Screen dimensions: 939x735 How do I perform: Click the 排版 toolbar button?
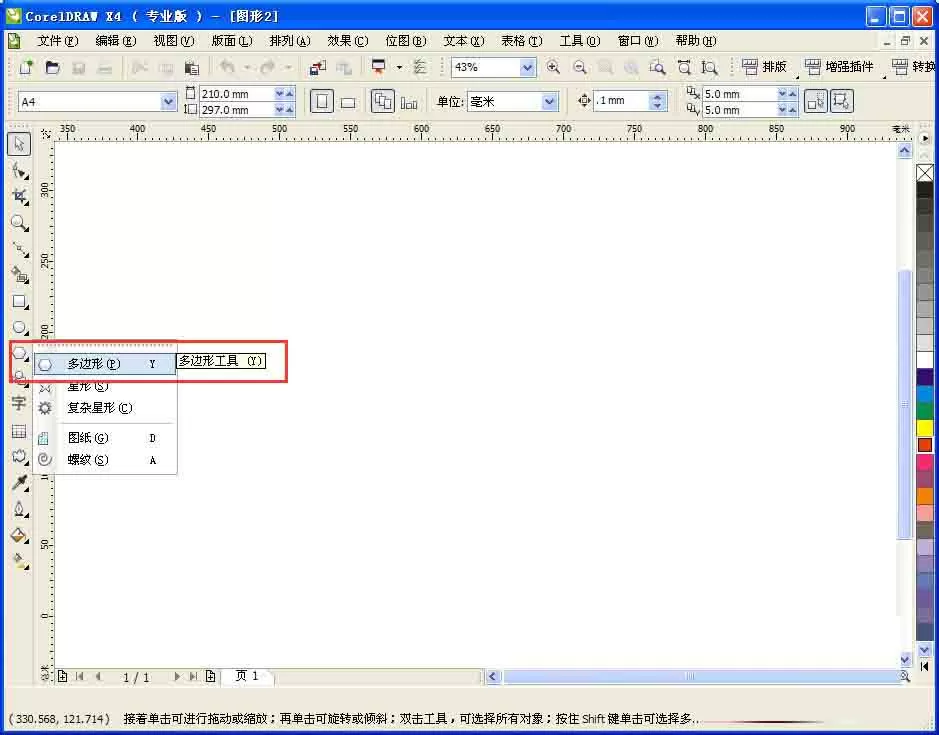(765, 67)
